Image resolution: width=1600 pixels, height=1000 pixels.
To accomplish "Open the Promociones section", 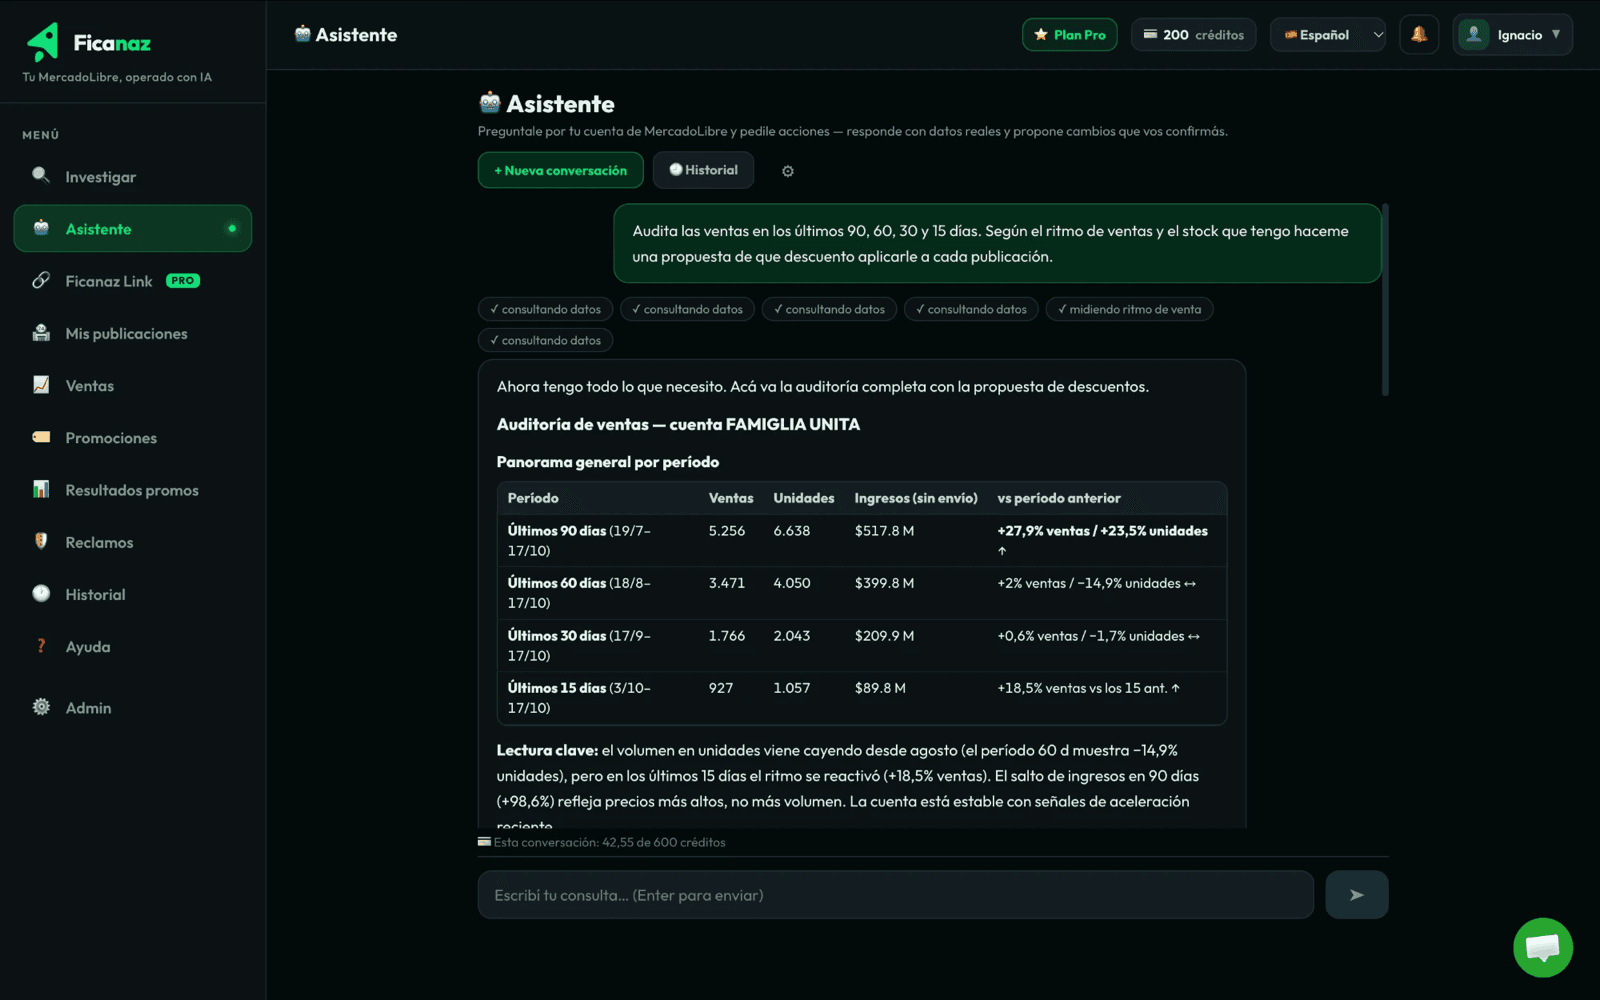I will [x=133, y=438].
